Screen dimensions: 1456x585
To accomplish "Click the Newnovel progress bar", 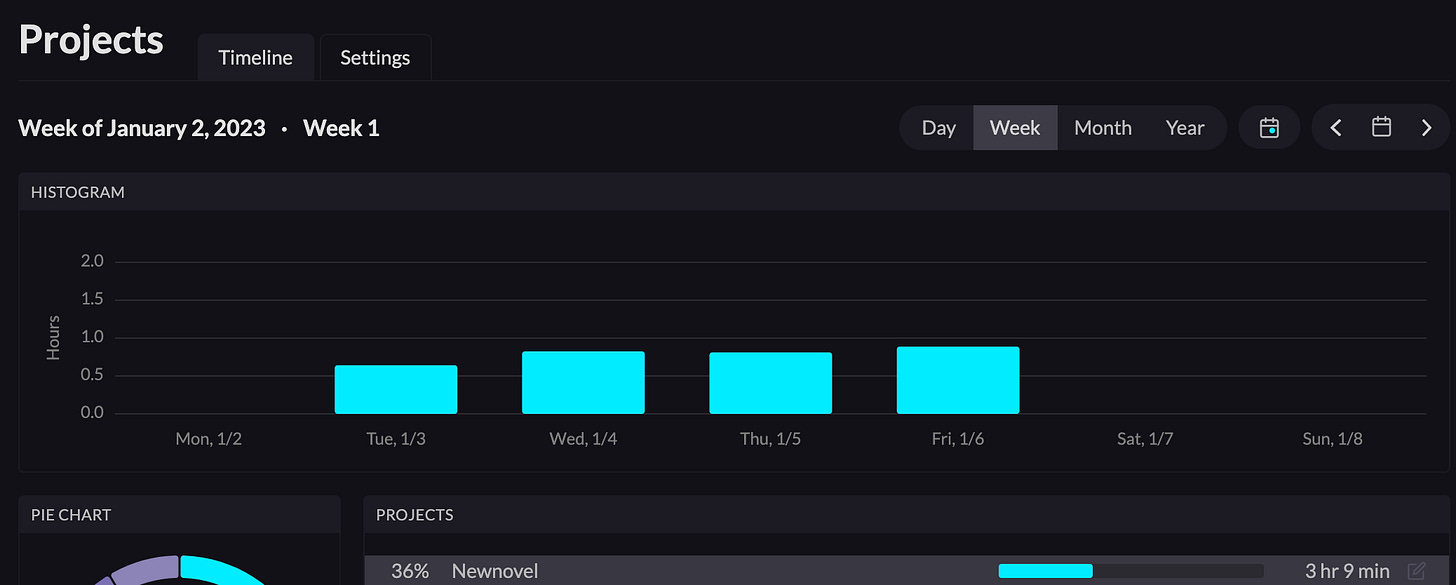I will [x=1131, y=571].
